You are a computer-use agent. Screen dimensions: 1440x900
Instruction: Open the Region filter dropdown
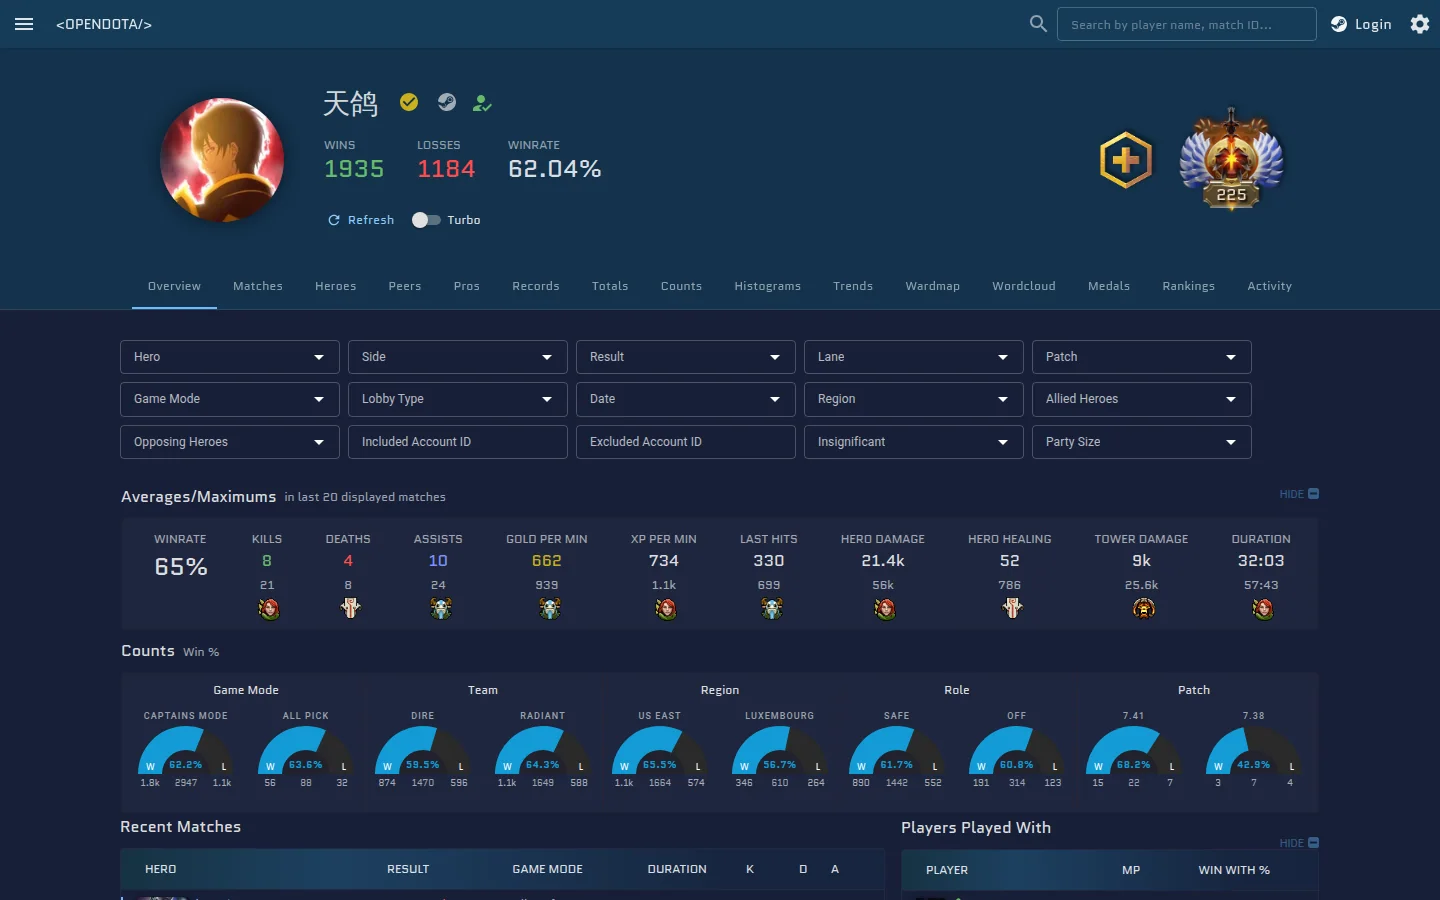coord(913,399)
